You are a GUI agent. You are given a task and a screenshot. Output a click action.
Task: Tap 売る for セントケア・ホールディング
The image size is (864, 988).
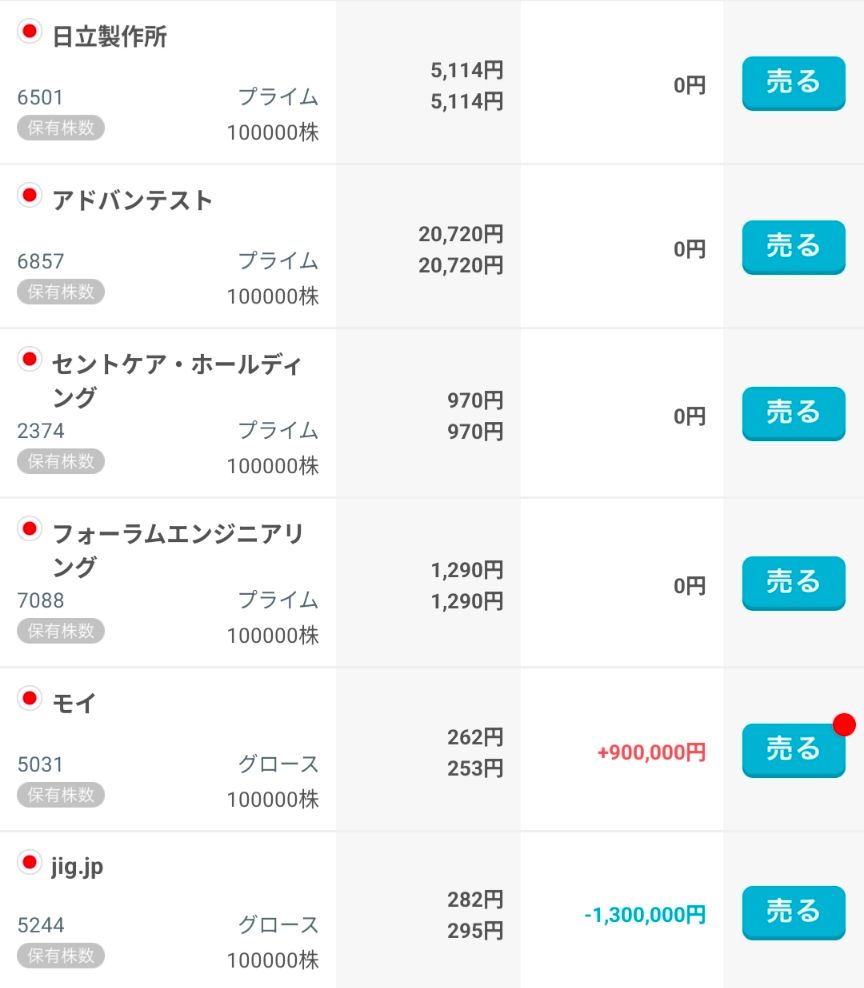click(x=793, y=413)
